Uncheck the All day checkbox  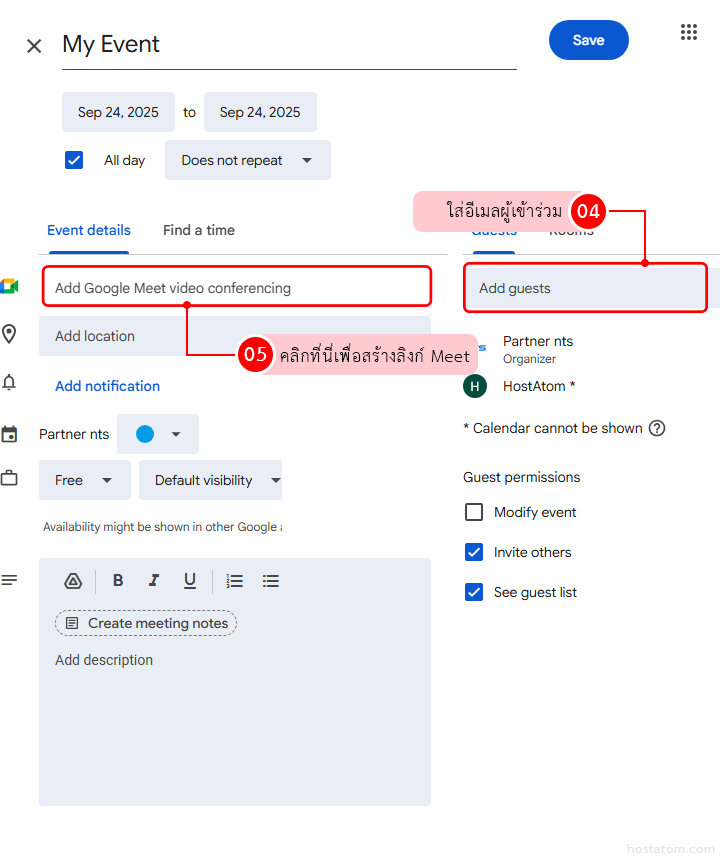click(74, 160)
